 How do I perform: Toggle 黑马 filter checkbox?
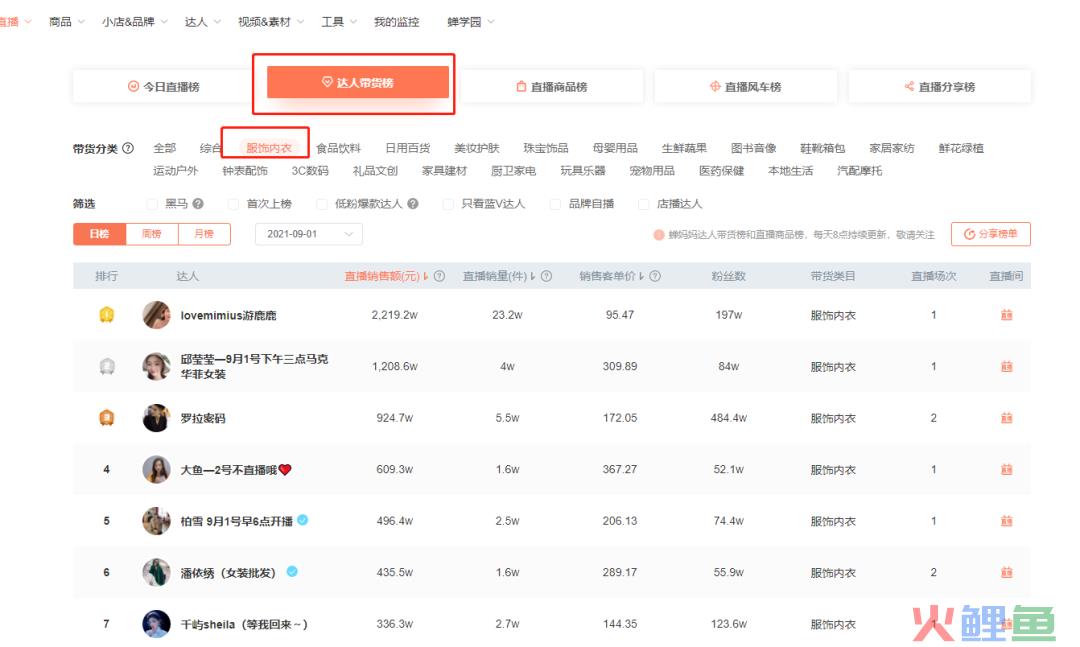tap(152, 204)
